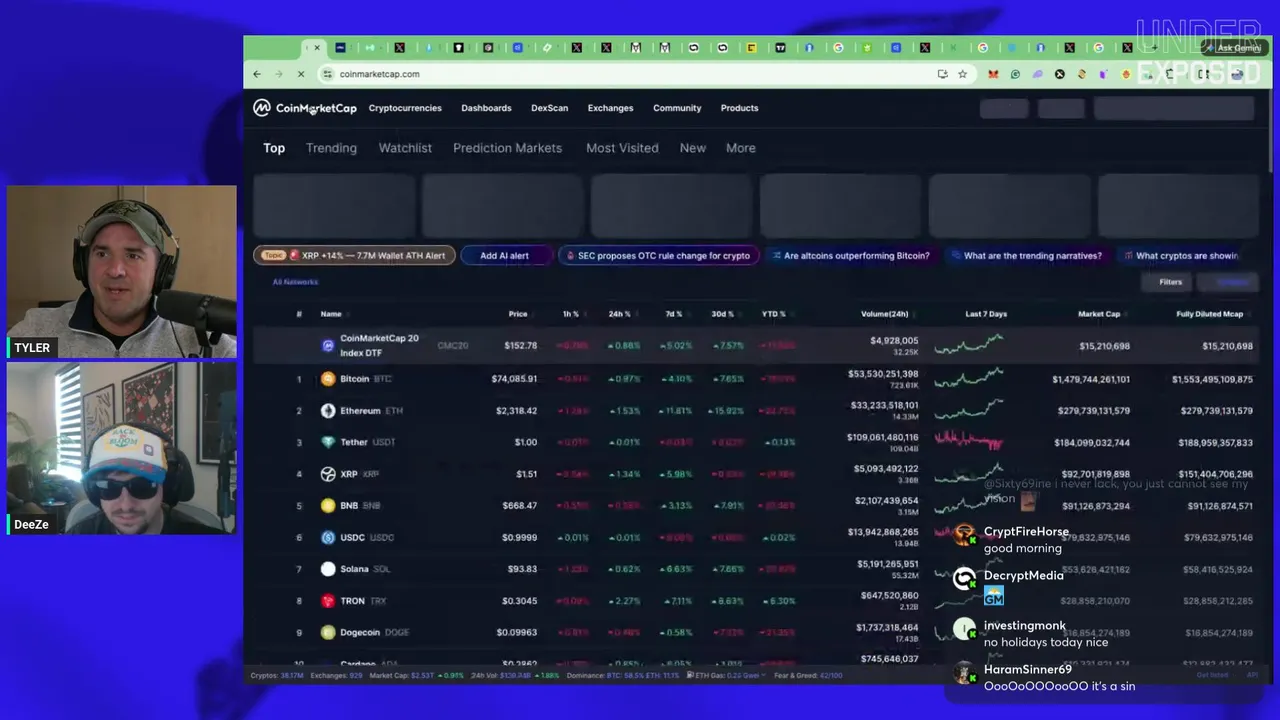Click the Dogecoin coin icon
This screenshot has width=1280, height=720.
point(328,632)
